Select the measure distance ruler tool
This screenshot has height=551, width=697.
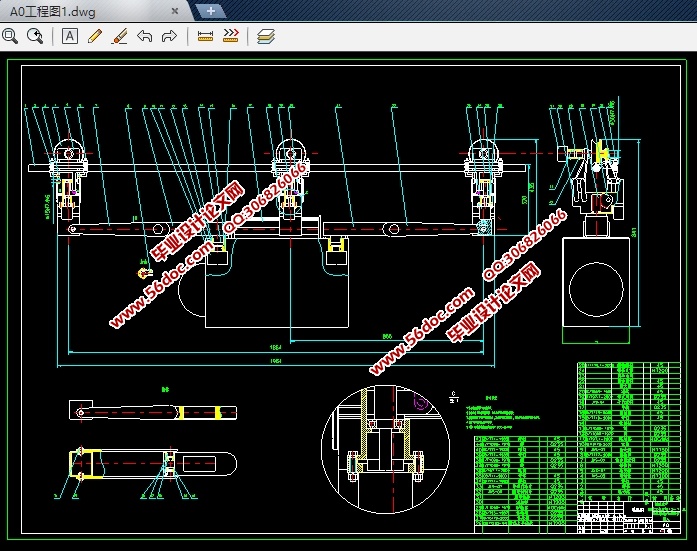(x=205, y=36)
